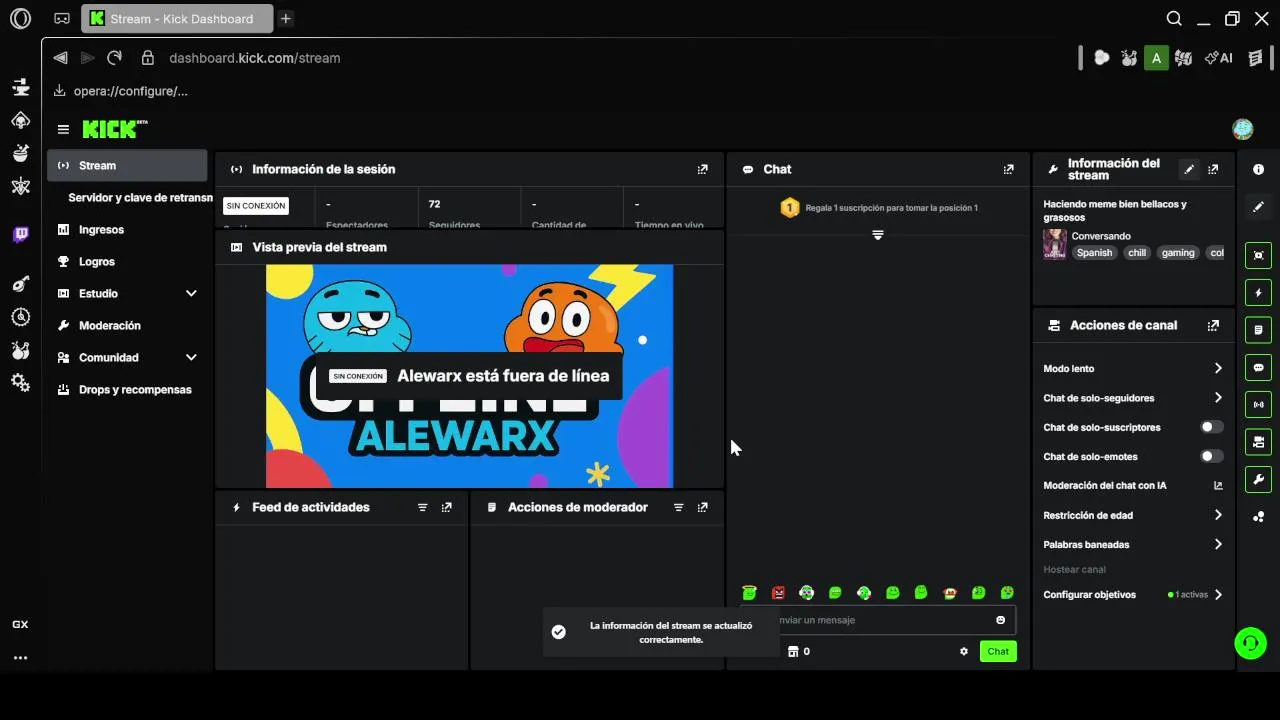Click the Spanish tag
This screenshot has width=1280, height=720.
click(1094, 253)
